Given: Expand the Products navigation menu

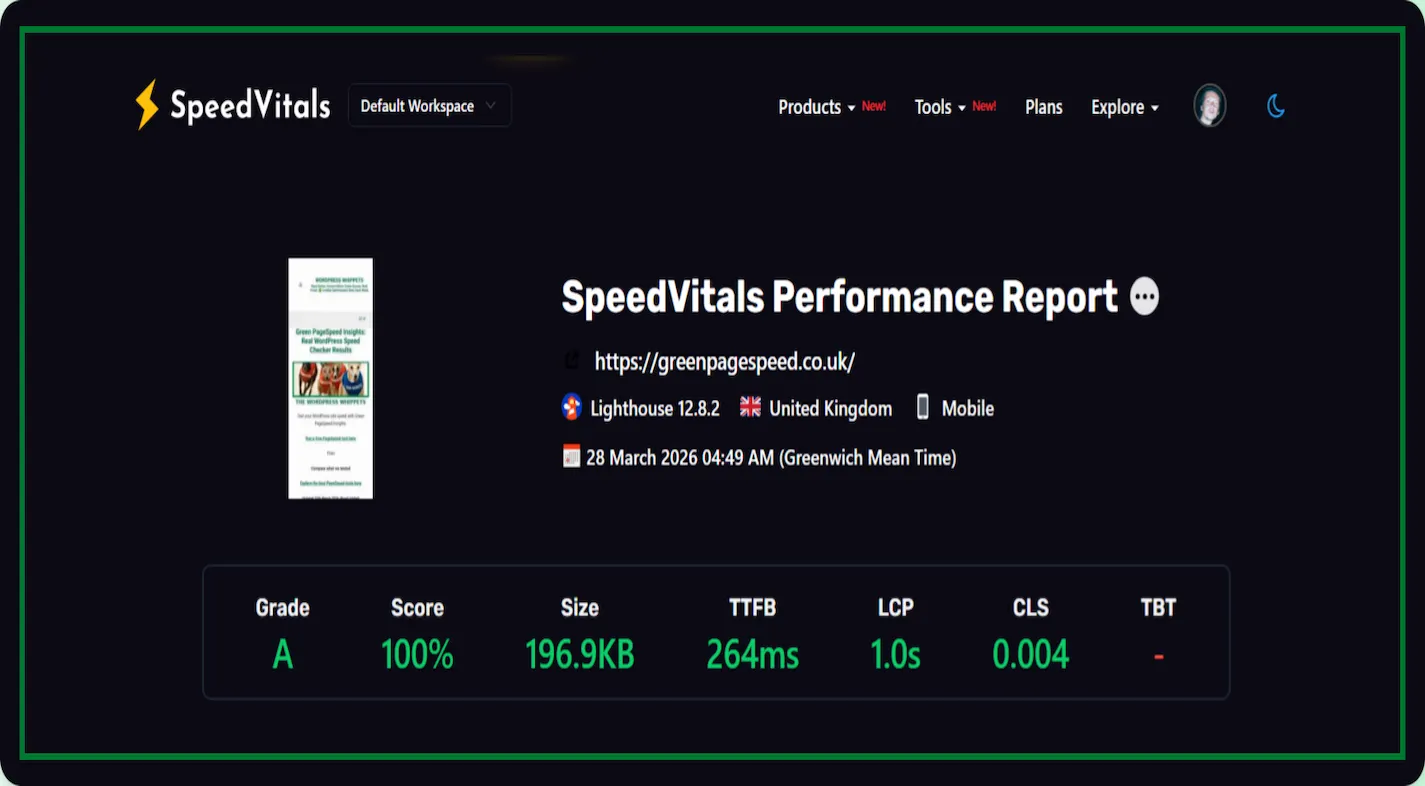Looking at the screenshot, I should [816, 107].
